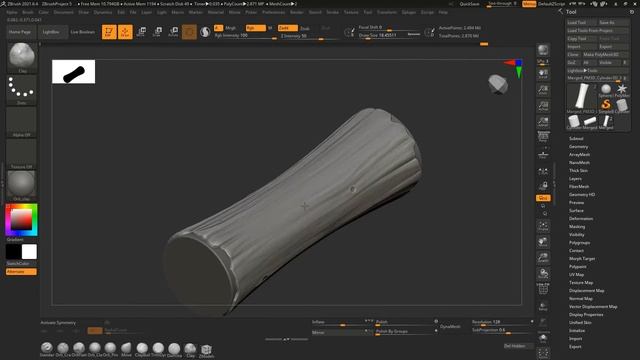Select the Sphere3D tool thumbnail
The height and width of the screenshot is (360, 640).
pyautogui.click(x=606, y=90)
